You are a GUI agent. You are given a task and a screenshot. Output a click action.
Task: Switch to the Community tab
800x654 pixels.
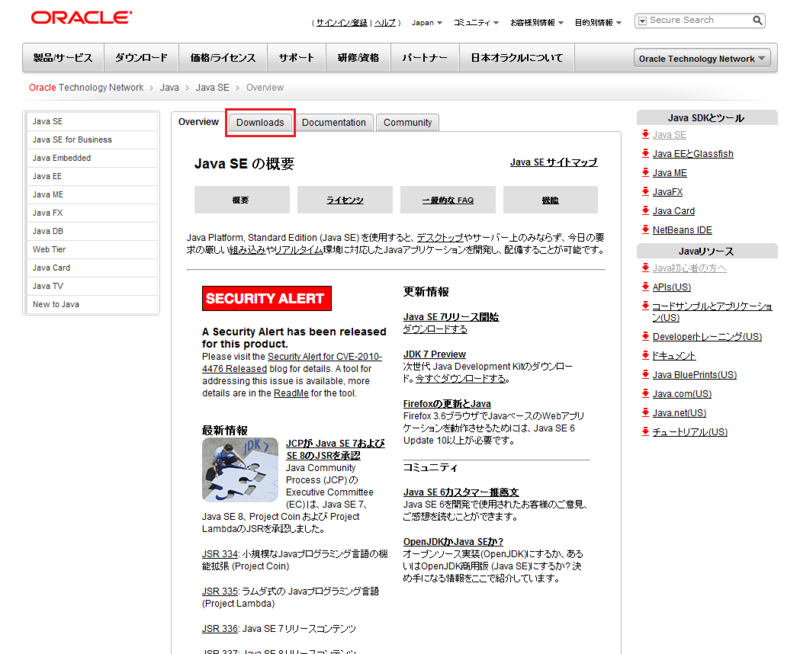(x=408, y=122)
